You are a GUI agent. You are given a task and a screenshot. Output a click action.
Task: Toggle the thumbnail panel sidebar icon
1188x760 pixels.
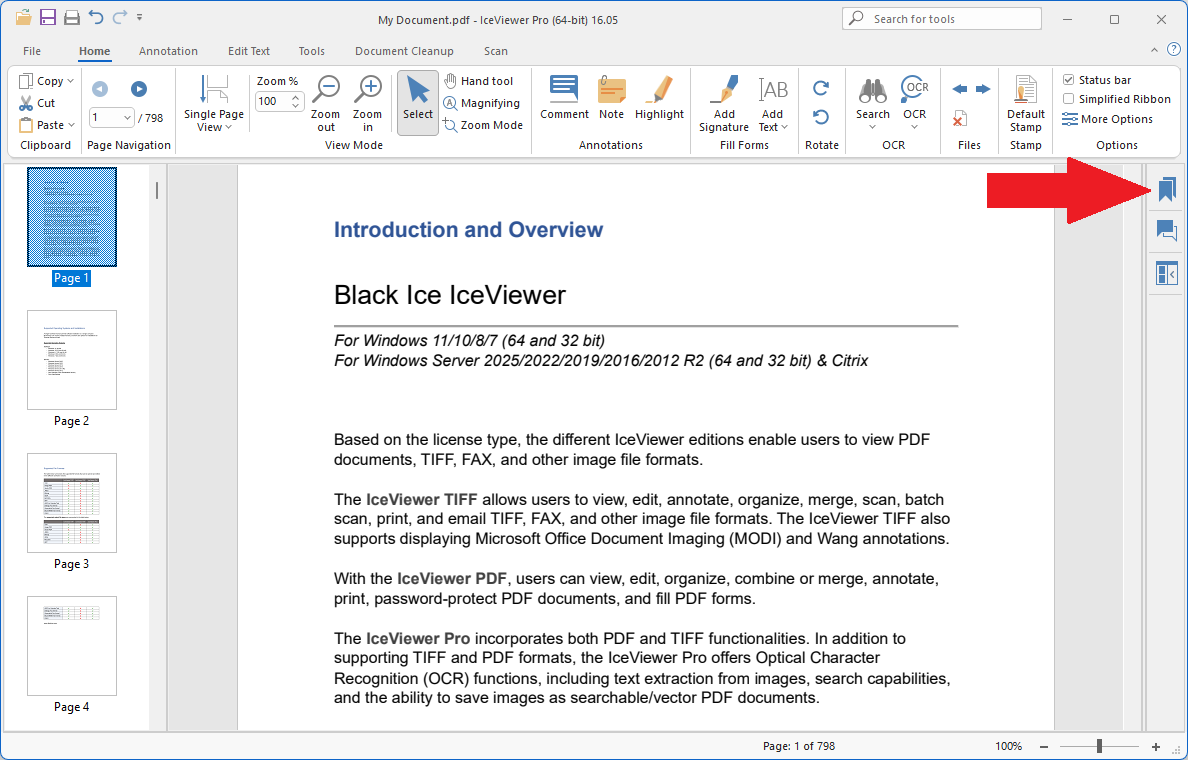(1167, 273)
